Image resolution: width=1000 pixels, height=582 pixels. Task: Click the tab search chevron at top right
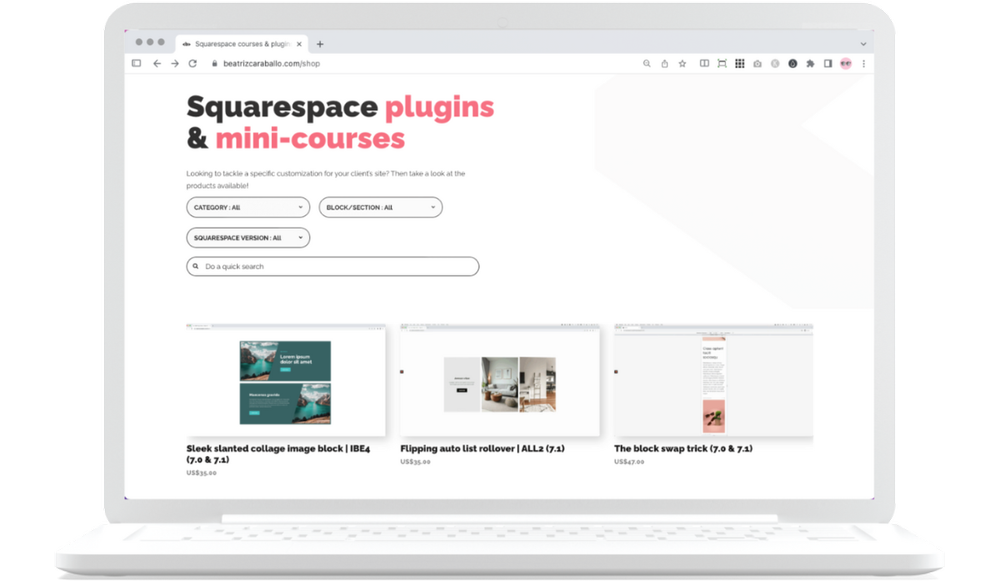864,44
